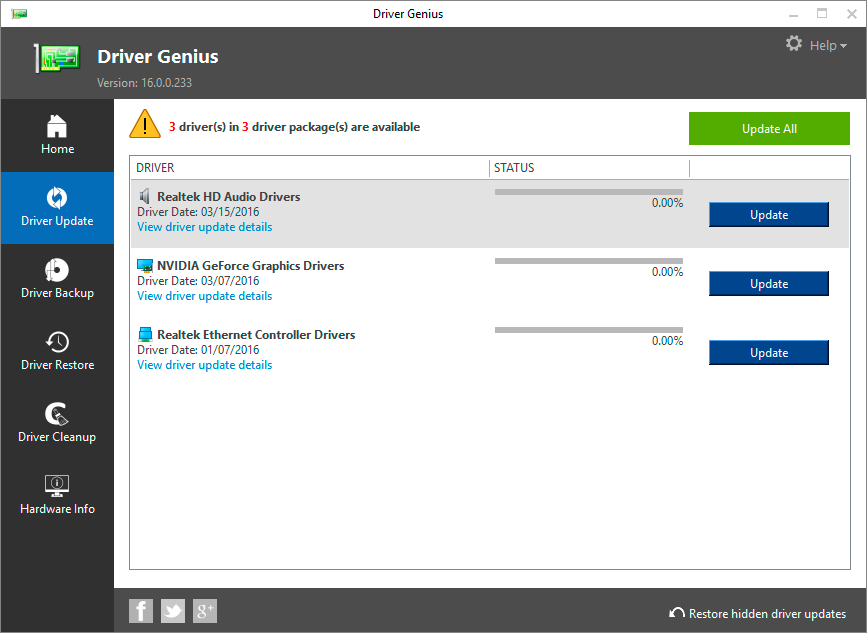Screen dimensions: 867x633
Task: Open the Google Plus icon
Action: [205, 611]
